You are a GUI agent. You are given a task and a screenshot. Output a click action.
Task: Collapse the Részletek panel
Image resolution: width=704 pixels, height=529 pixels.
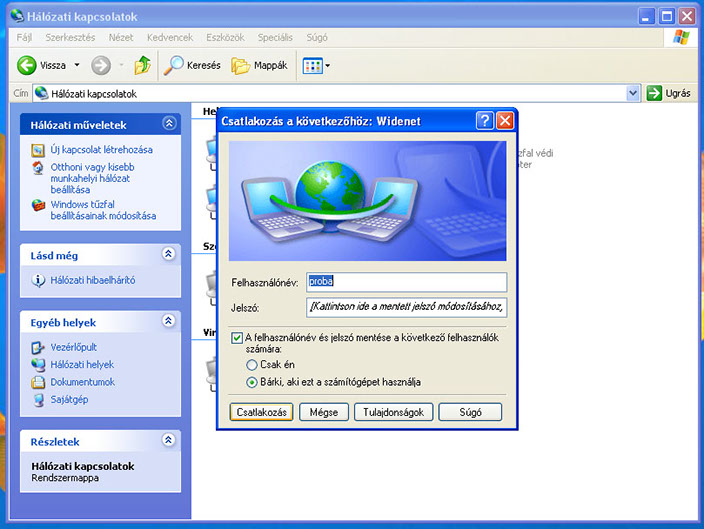[x=168, y=440]
